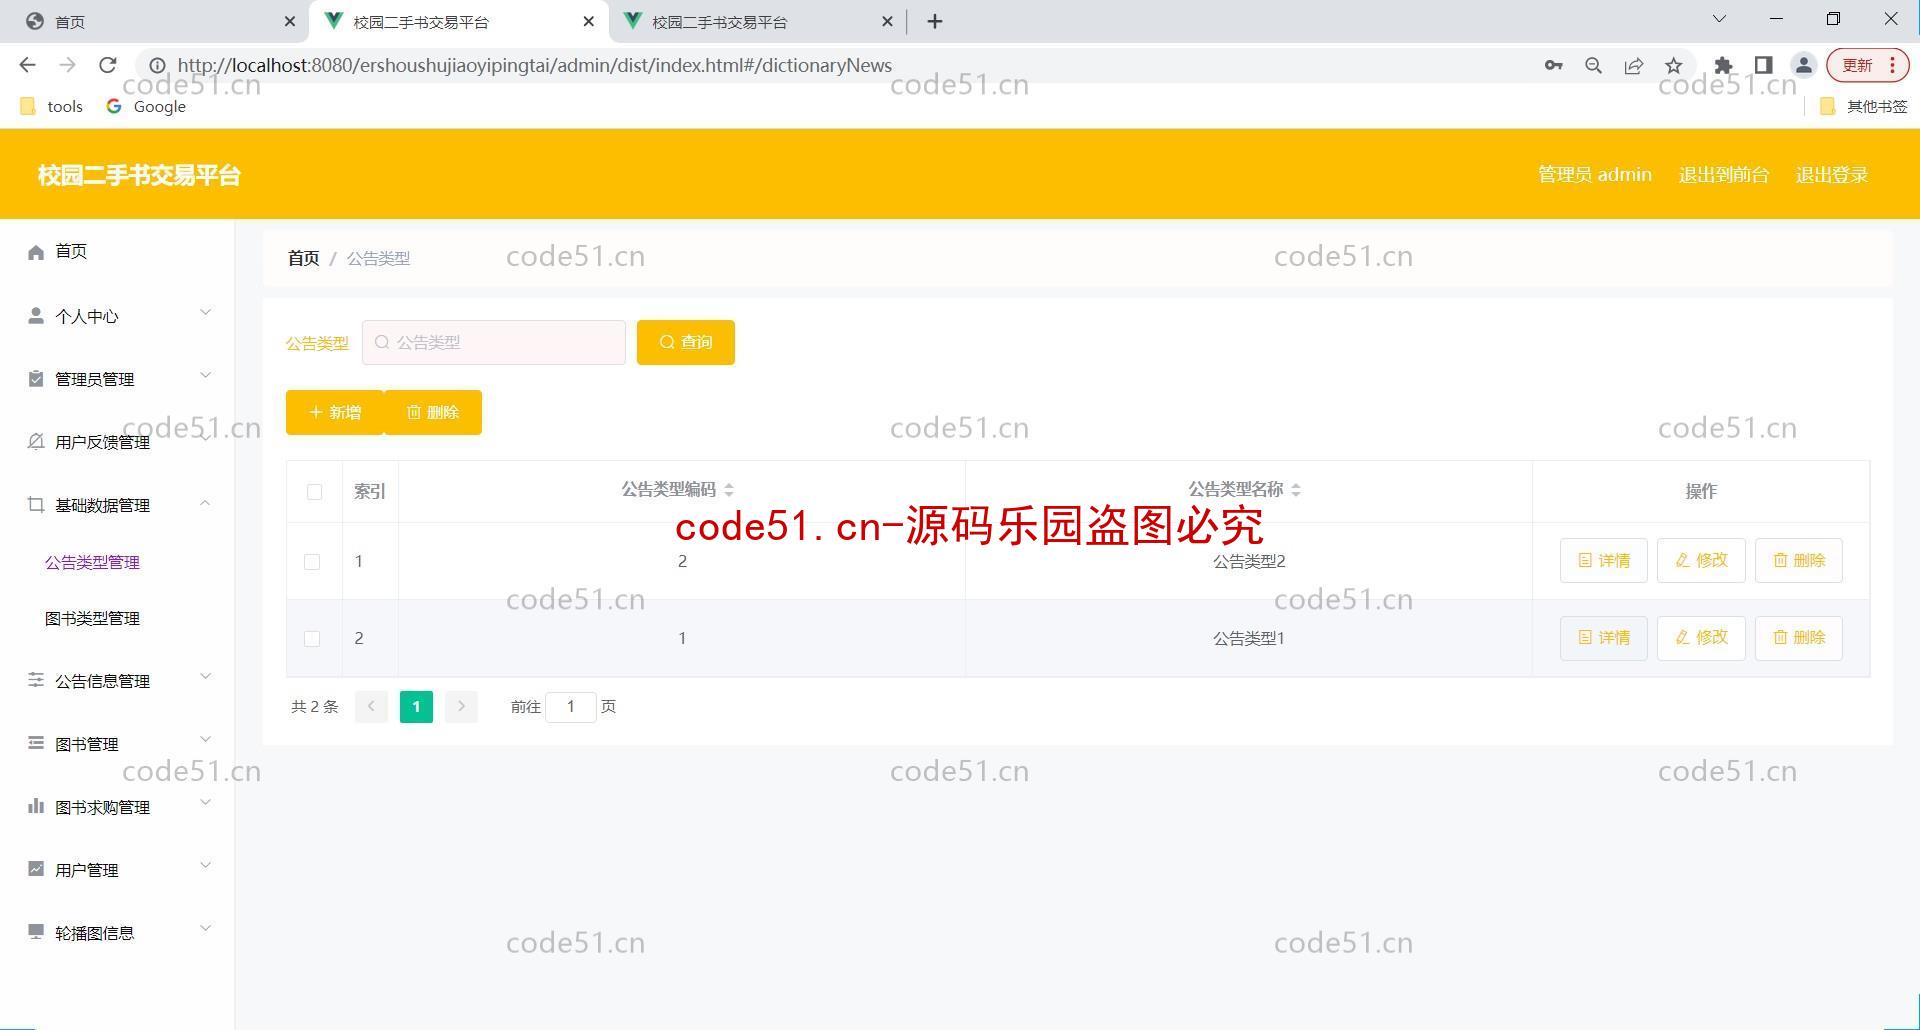1920x1030 pixels.
Task: Expand the 个人中心 menu chevron
Action: tap(205, 313)
